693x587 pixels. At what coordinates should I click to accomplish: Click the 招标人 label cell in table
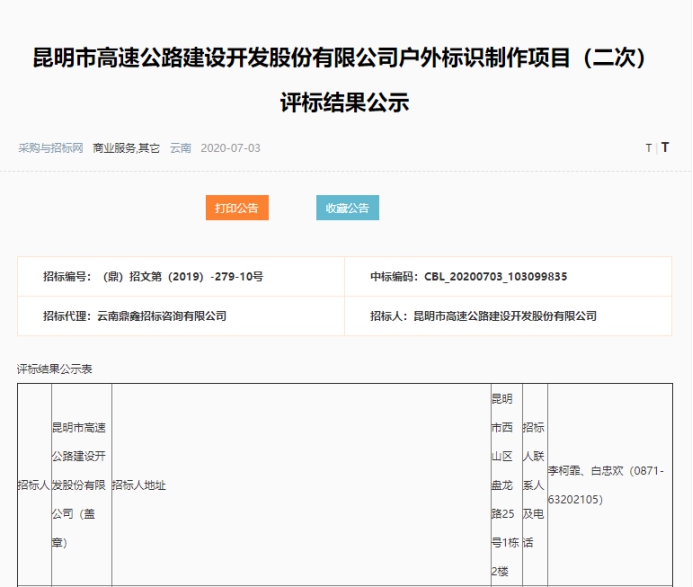coord(33,485)
